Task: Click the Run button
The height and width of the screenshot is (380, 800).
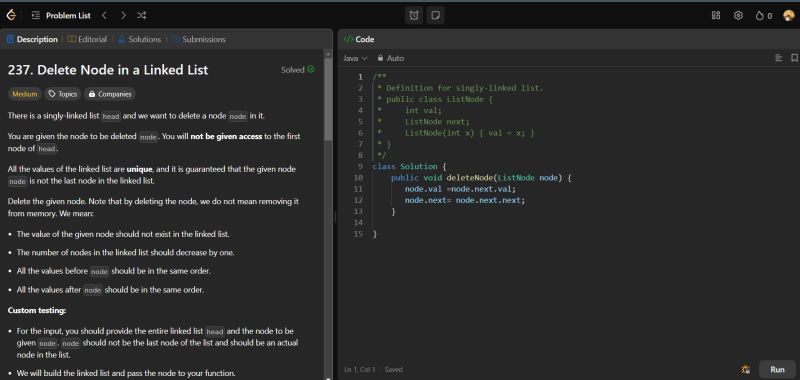Action: (x=777, y=369)
